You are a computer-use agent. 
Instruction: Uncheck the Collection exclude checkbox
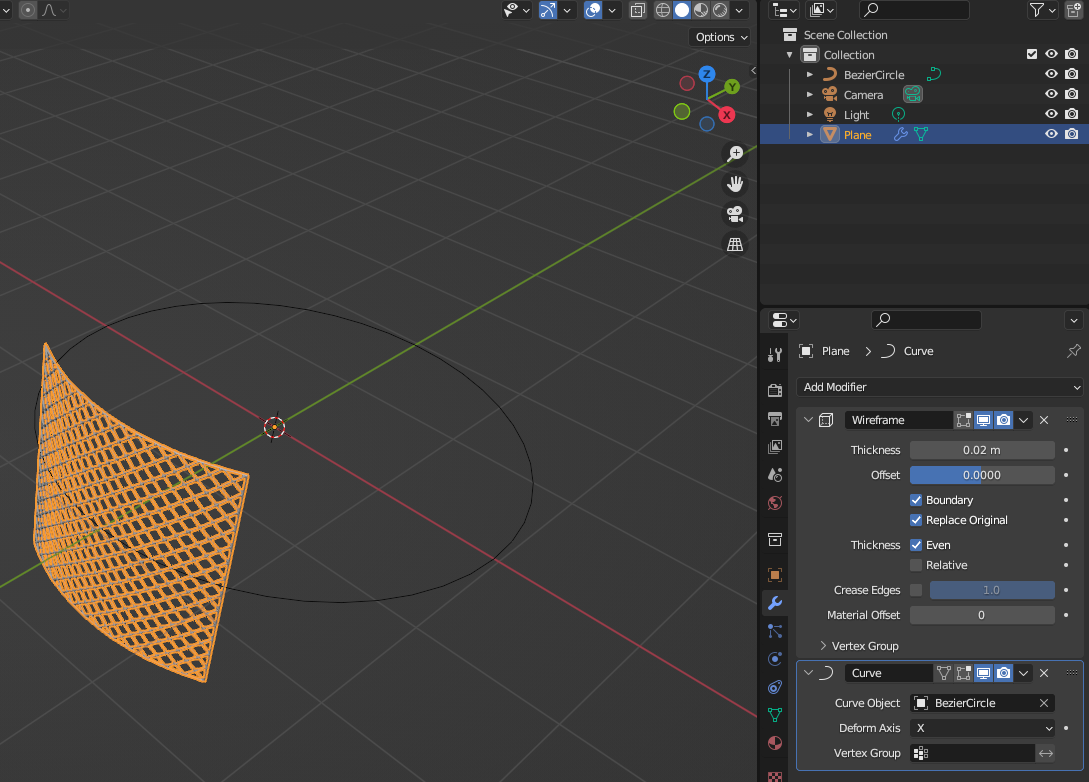pyautogui.click(x=1032, y=54)
